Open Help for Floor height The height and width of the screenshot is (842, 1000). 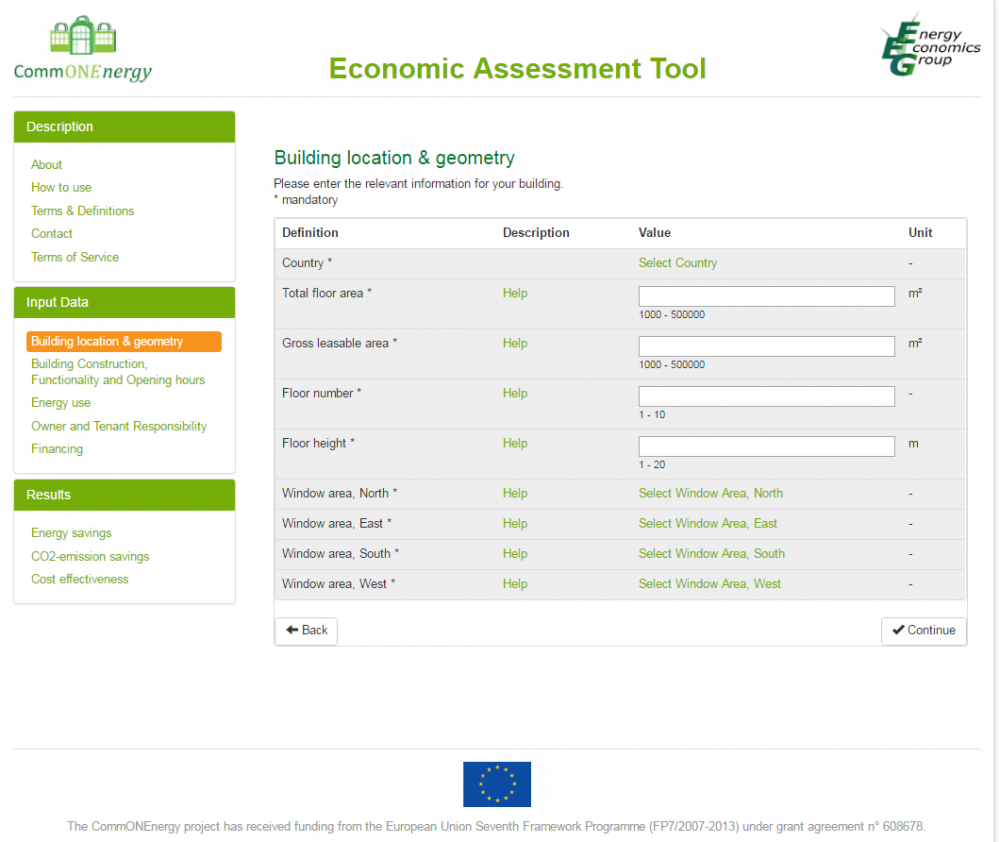point(515,443)
